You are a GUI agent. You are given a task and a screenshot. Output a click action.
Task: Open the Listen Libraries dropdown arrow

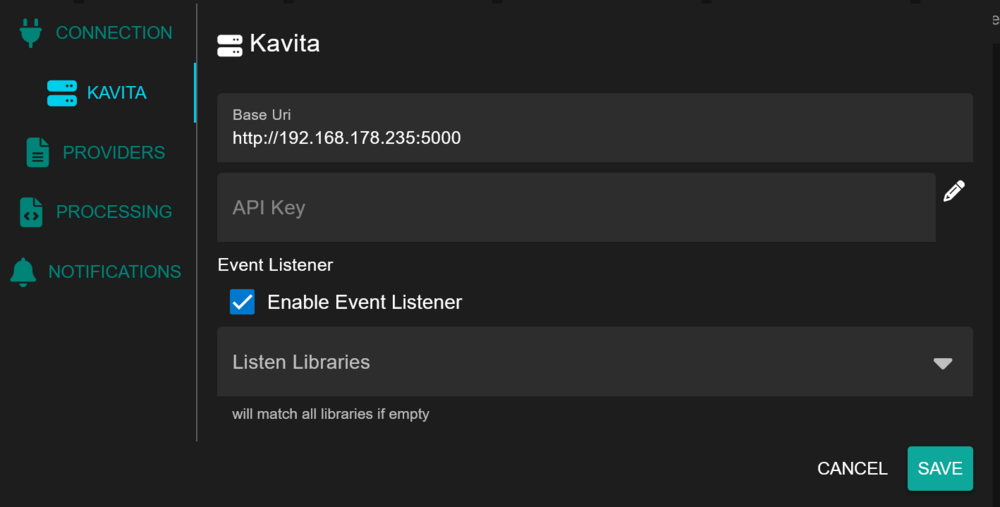click(943, 364)
